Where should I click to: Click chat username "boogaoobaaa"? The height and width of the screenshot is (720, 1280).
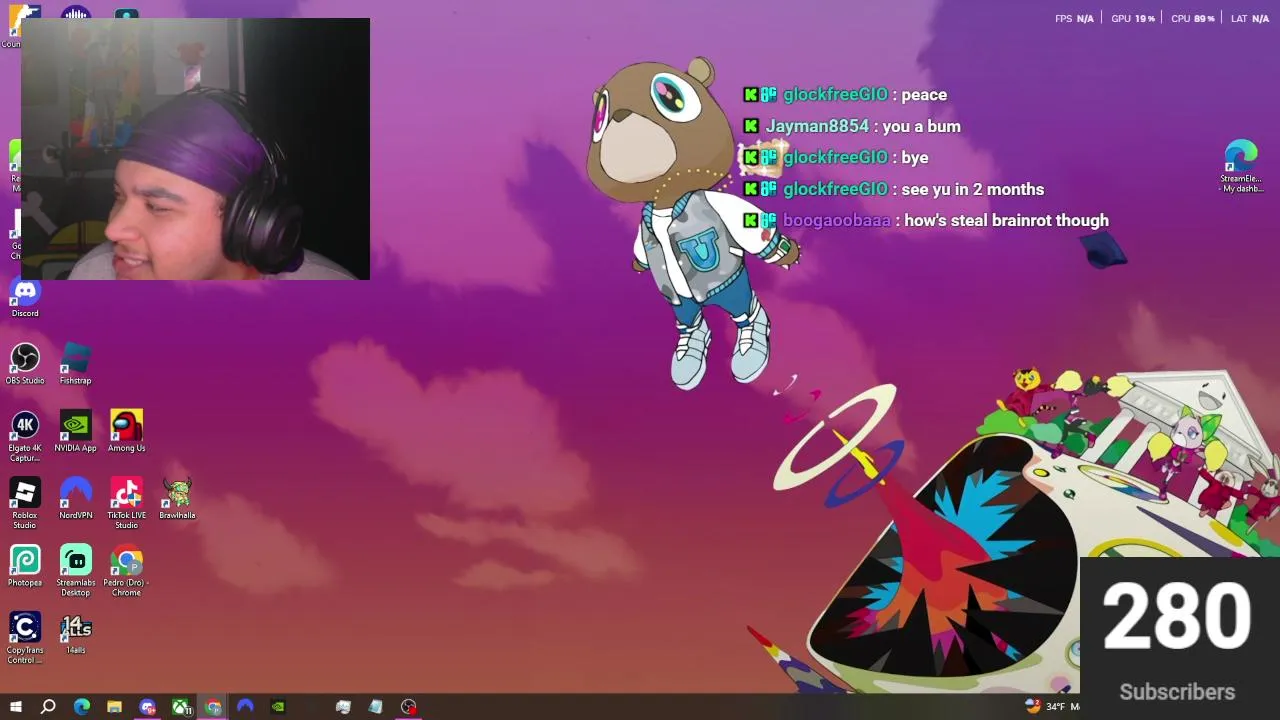click(837, 220)
